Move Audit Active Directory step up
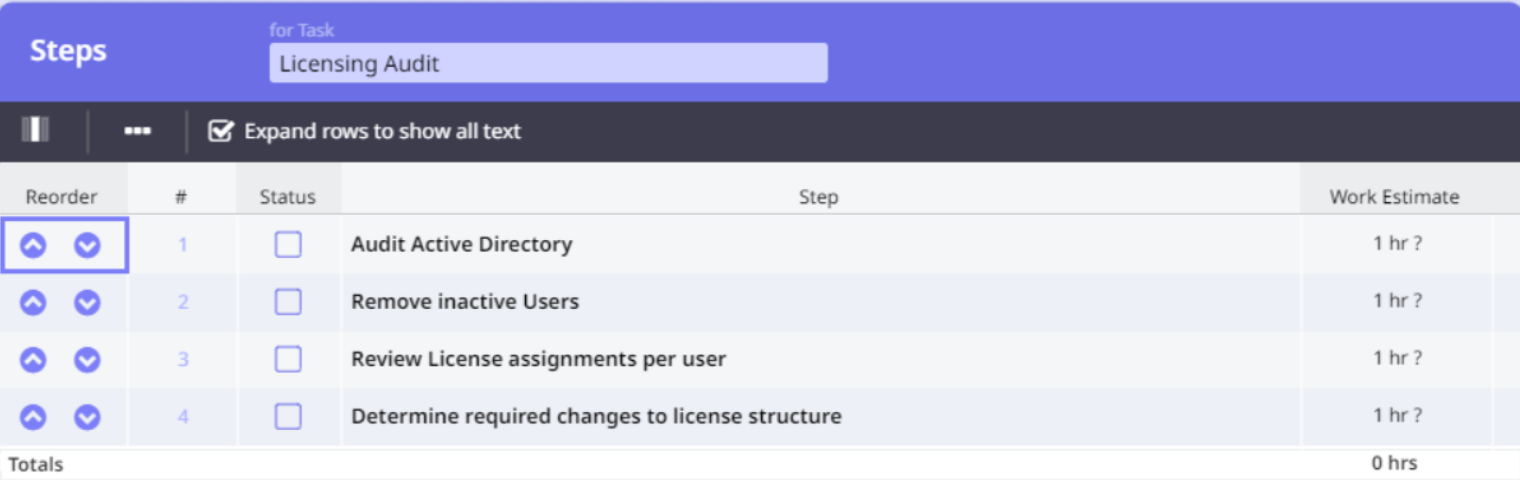 [34, 245]
